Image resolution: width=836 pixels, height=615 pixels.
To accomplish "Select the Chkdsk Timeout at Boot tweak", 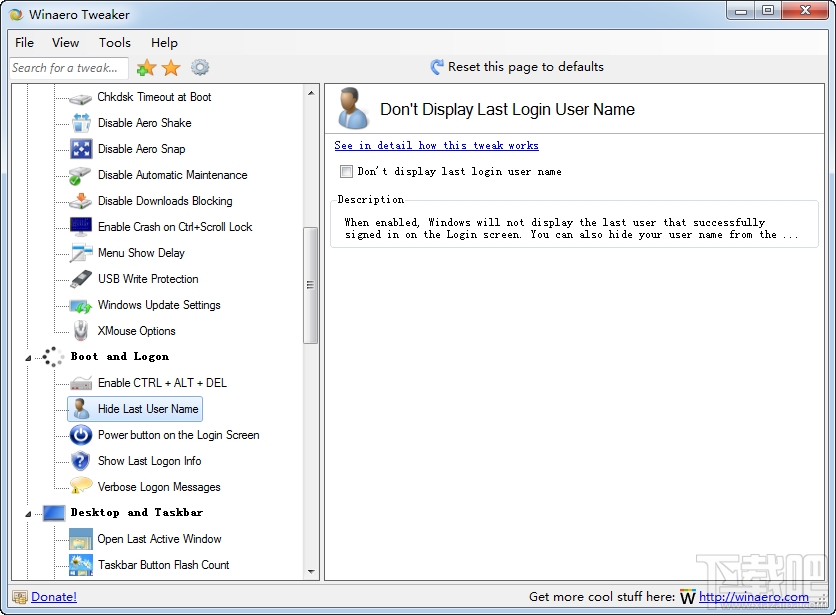I will pyautogui.click(x=154, y=97).
